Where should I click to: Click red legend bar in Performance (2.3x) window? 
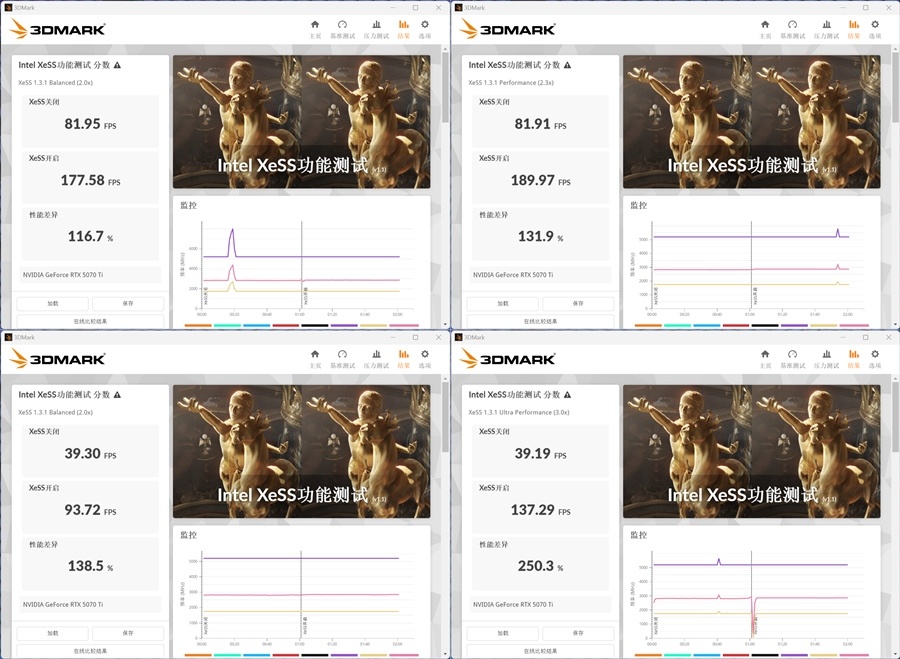click(736, 325)
